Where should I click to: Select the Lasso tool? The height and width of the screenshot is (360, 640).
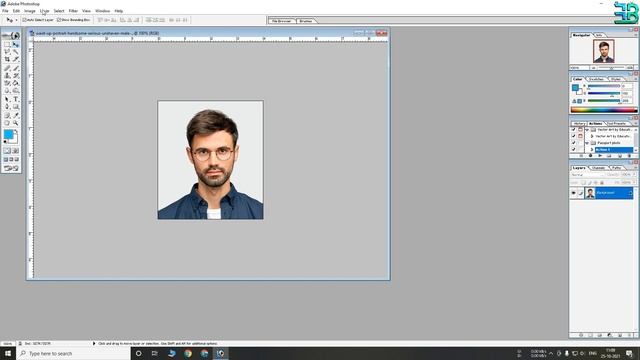[7, 52]
